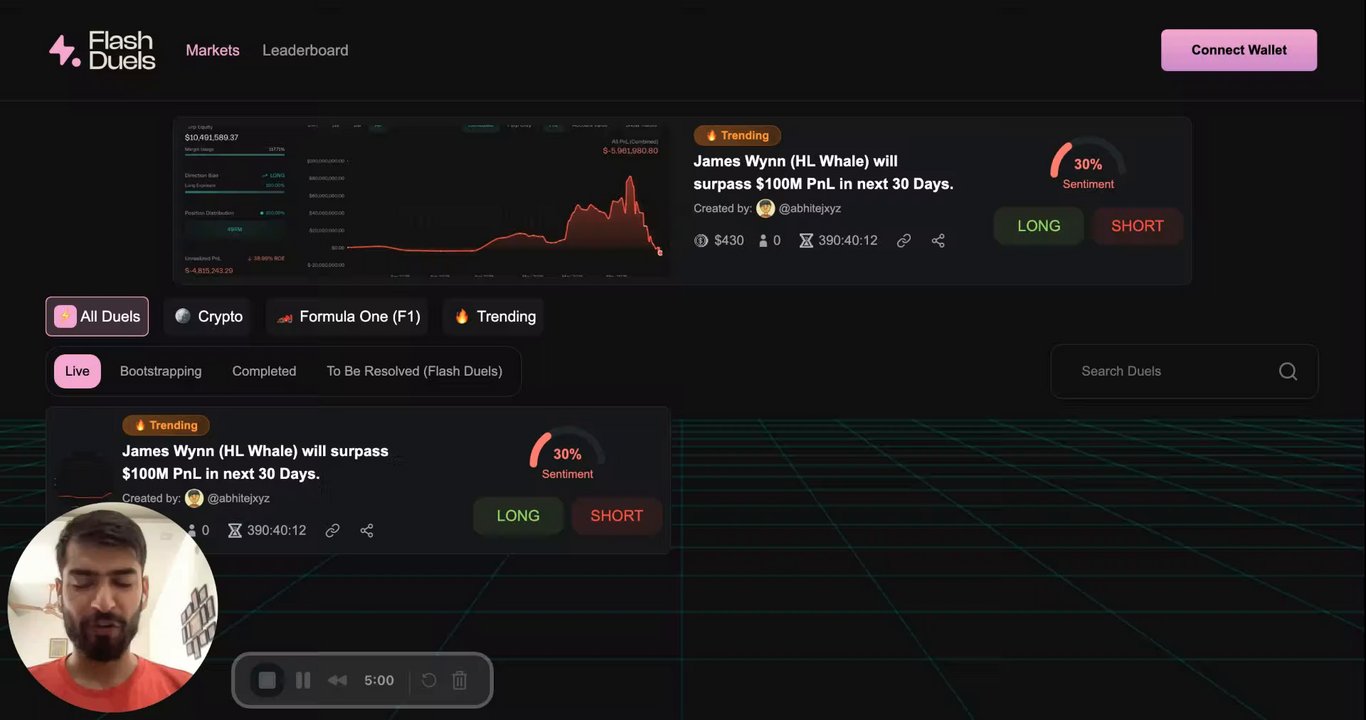
Task: Open the Leaderboard page
Action: tap(305, 50)
